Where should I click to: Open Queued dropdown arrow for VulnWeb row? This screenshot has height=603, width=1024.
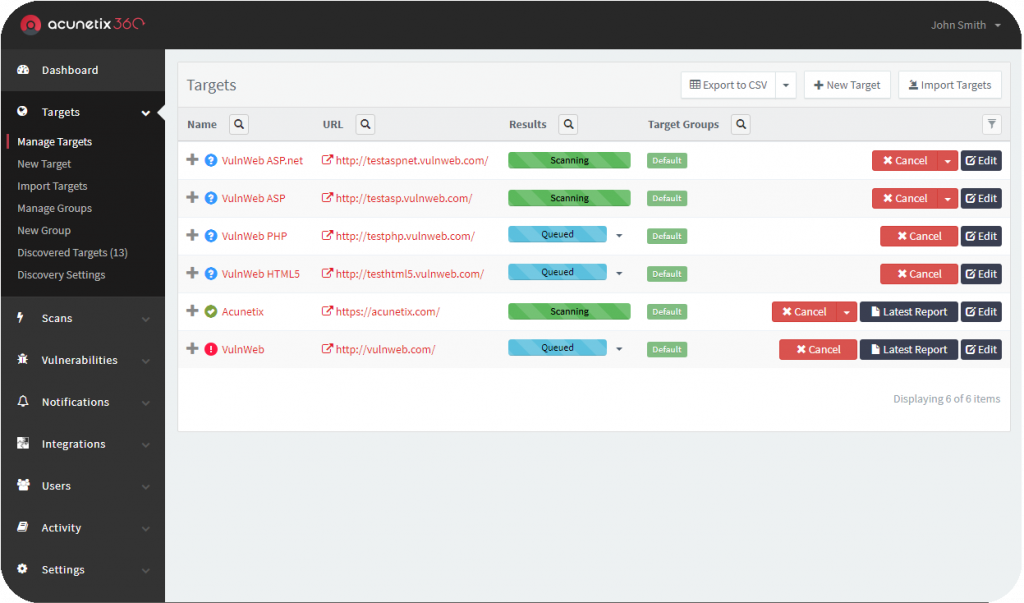point(619,349)
